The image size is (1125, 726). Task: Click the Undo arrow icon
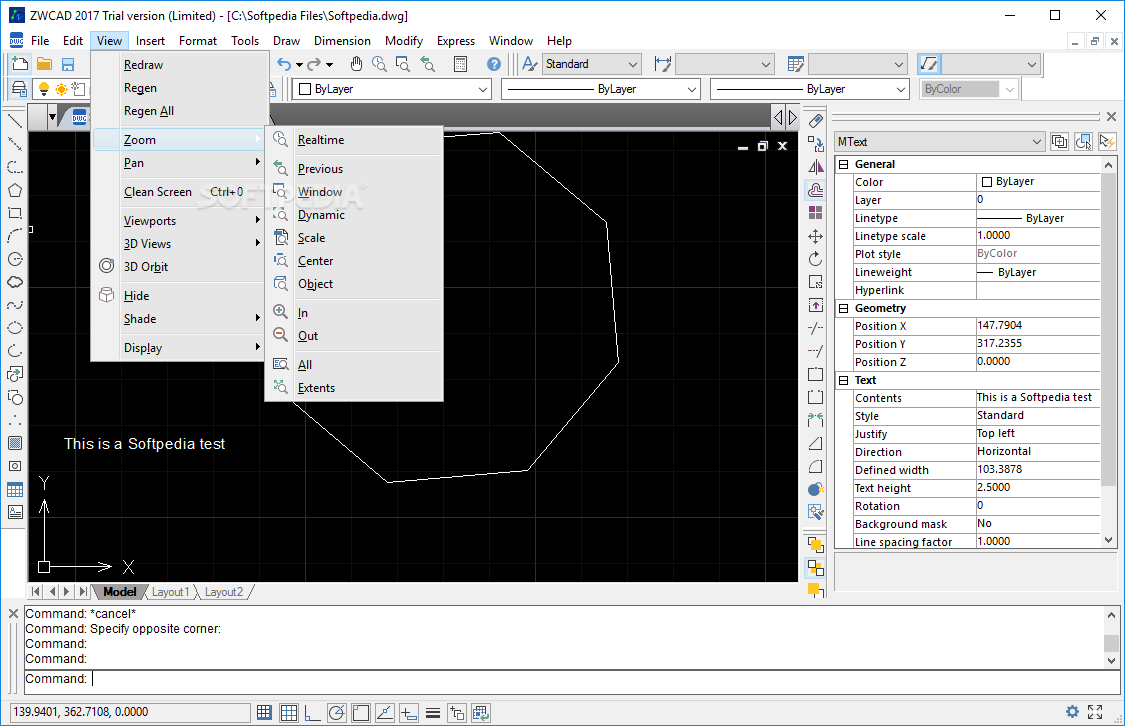[284, 65]
